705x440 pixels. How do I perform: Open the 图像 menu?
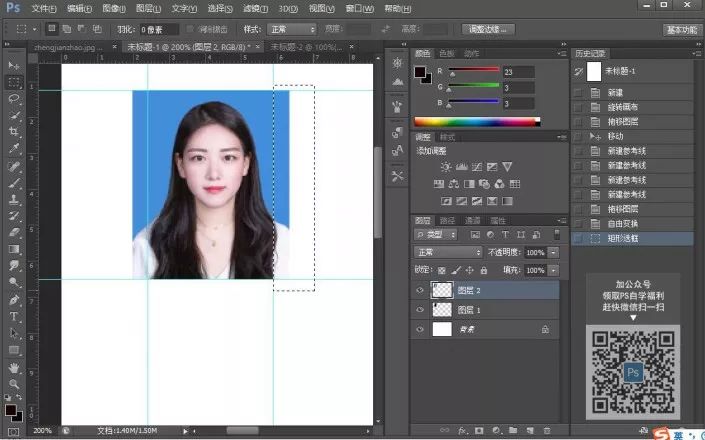(x=114, y=9)
